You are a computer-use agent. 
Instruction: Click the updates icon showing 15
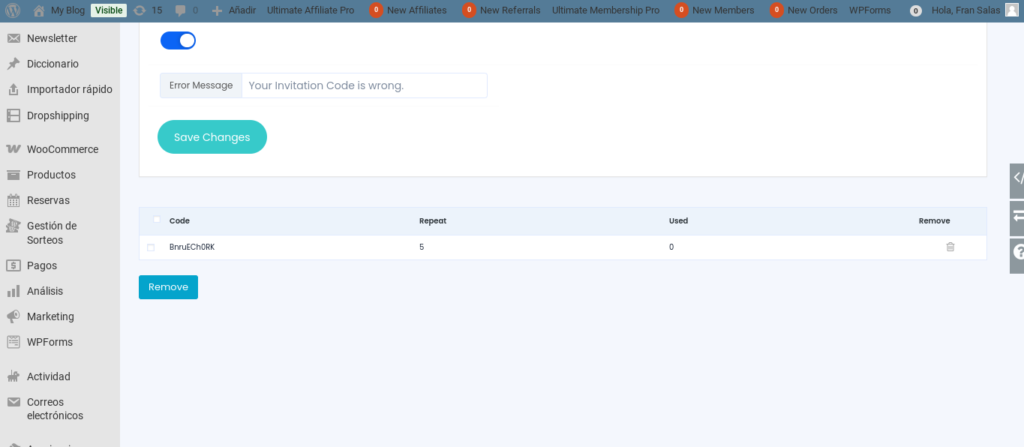tap(139, 10)
